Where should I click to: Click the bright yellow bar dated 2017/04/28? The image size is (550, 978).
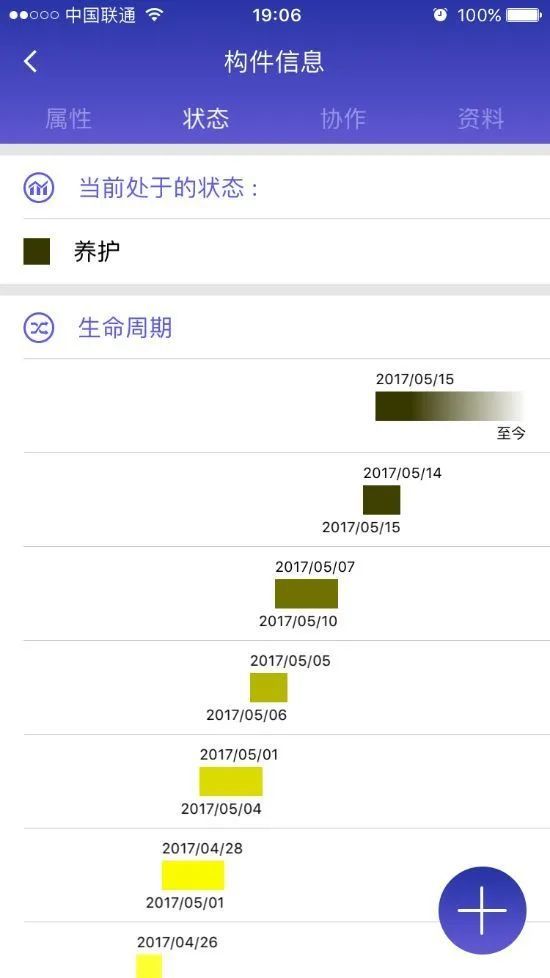193,875
